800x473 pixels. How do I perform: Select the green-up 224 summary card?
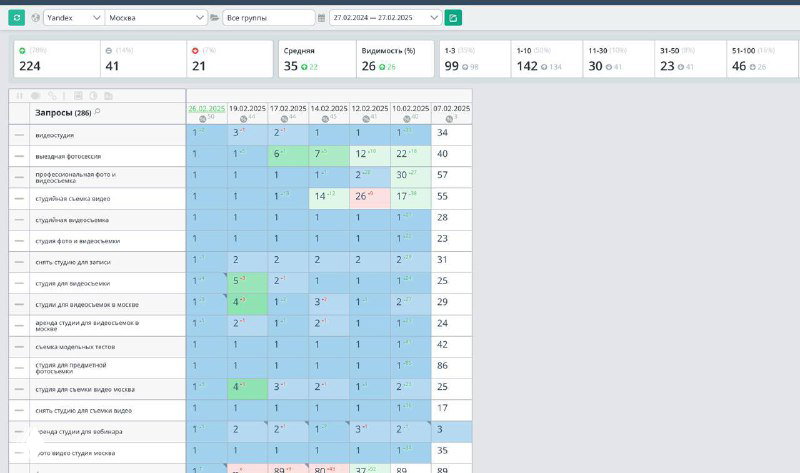(x=57, y=59)
